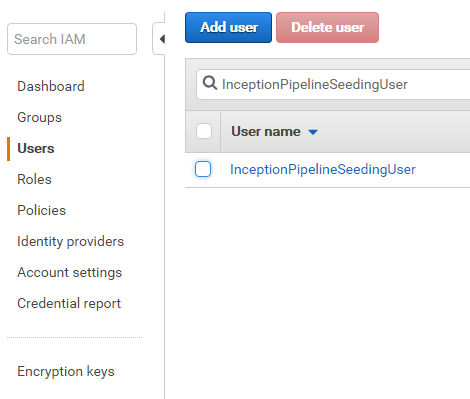Select Users in the sidebar

(x=36, y=148)
